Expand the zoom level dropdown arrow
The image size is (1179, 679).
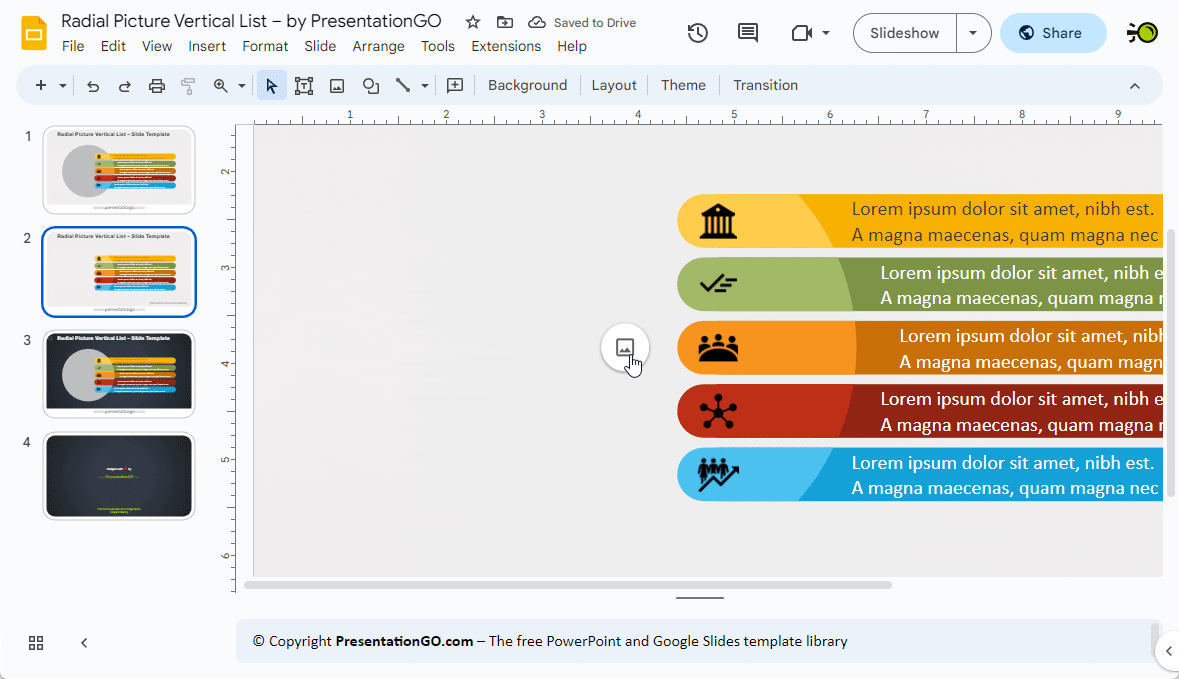(x=242, y=86)
